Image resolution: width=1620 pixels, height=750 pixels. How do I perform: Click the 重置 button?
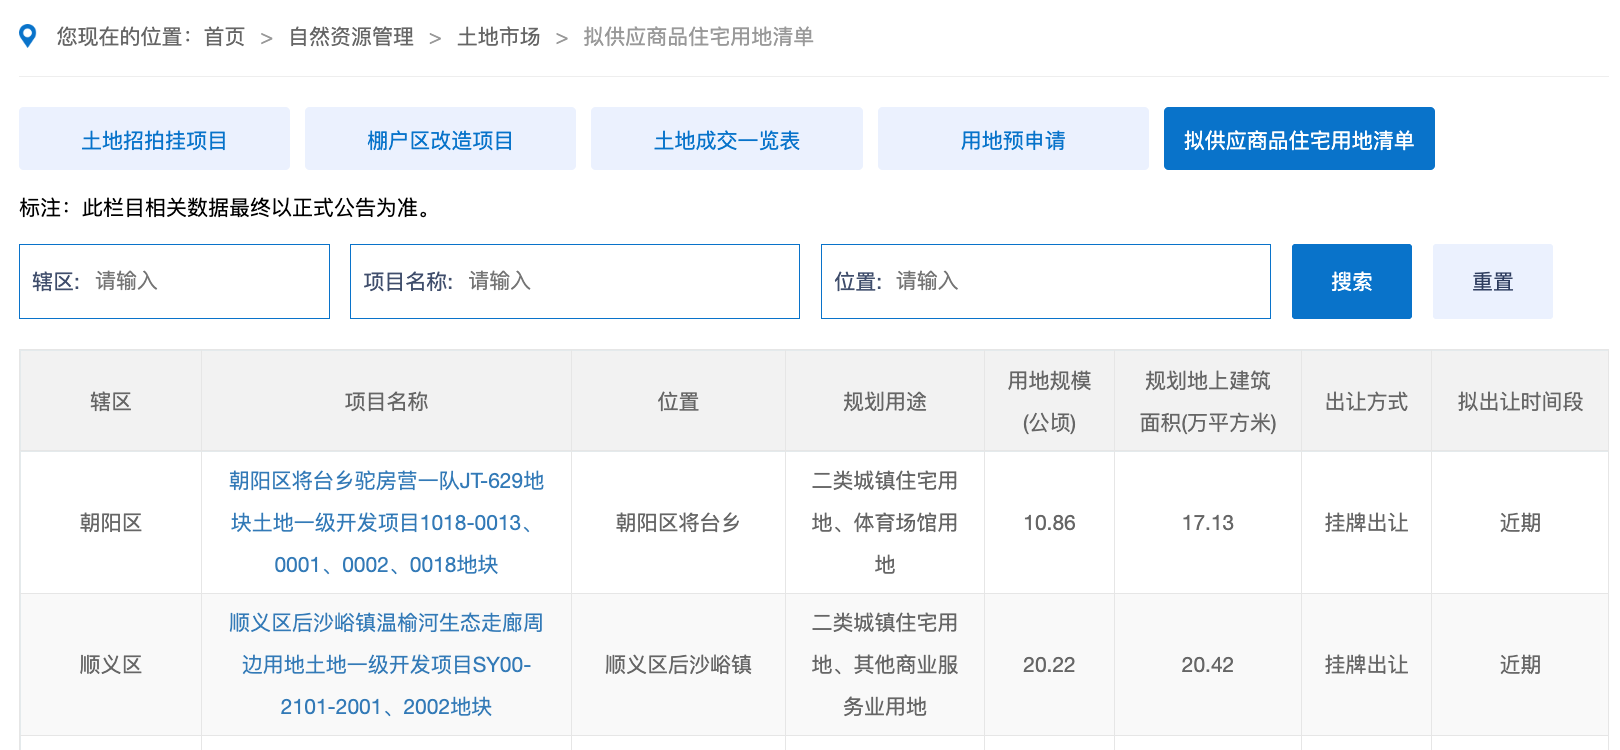click(x=1493, y=281)
